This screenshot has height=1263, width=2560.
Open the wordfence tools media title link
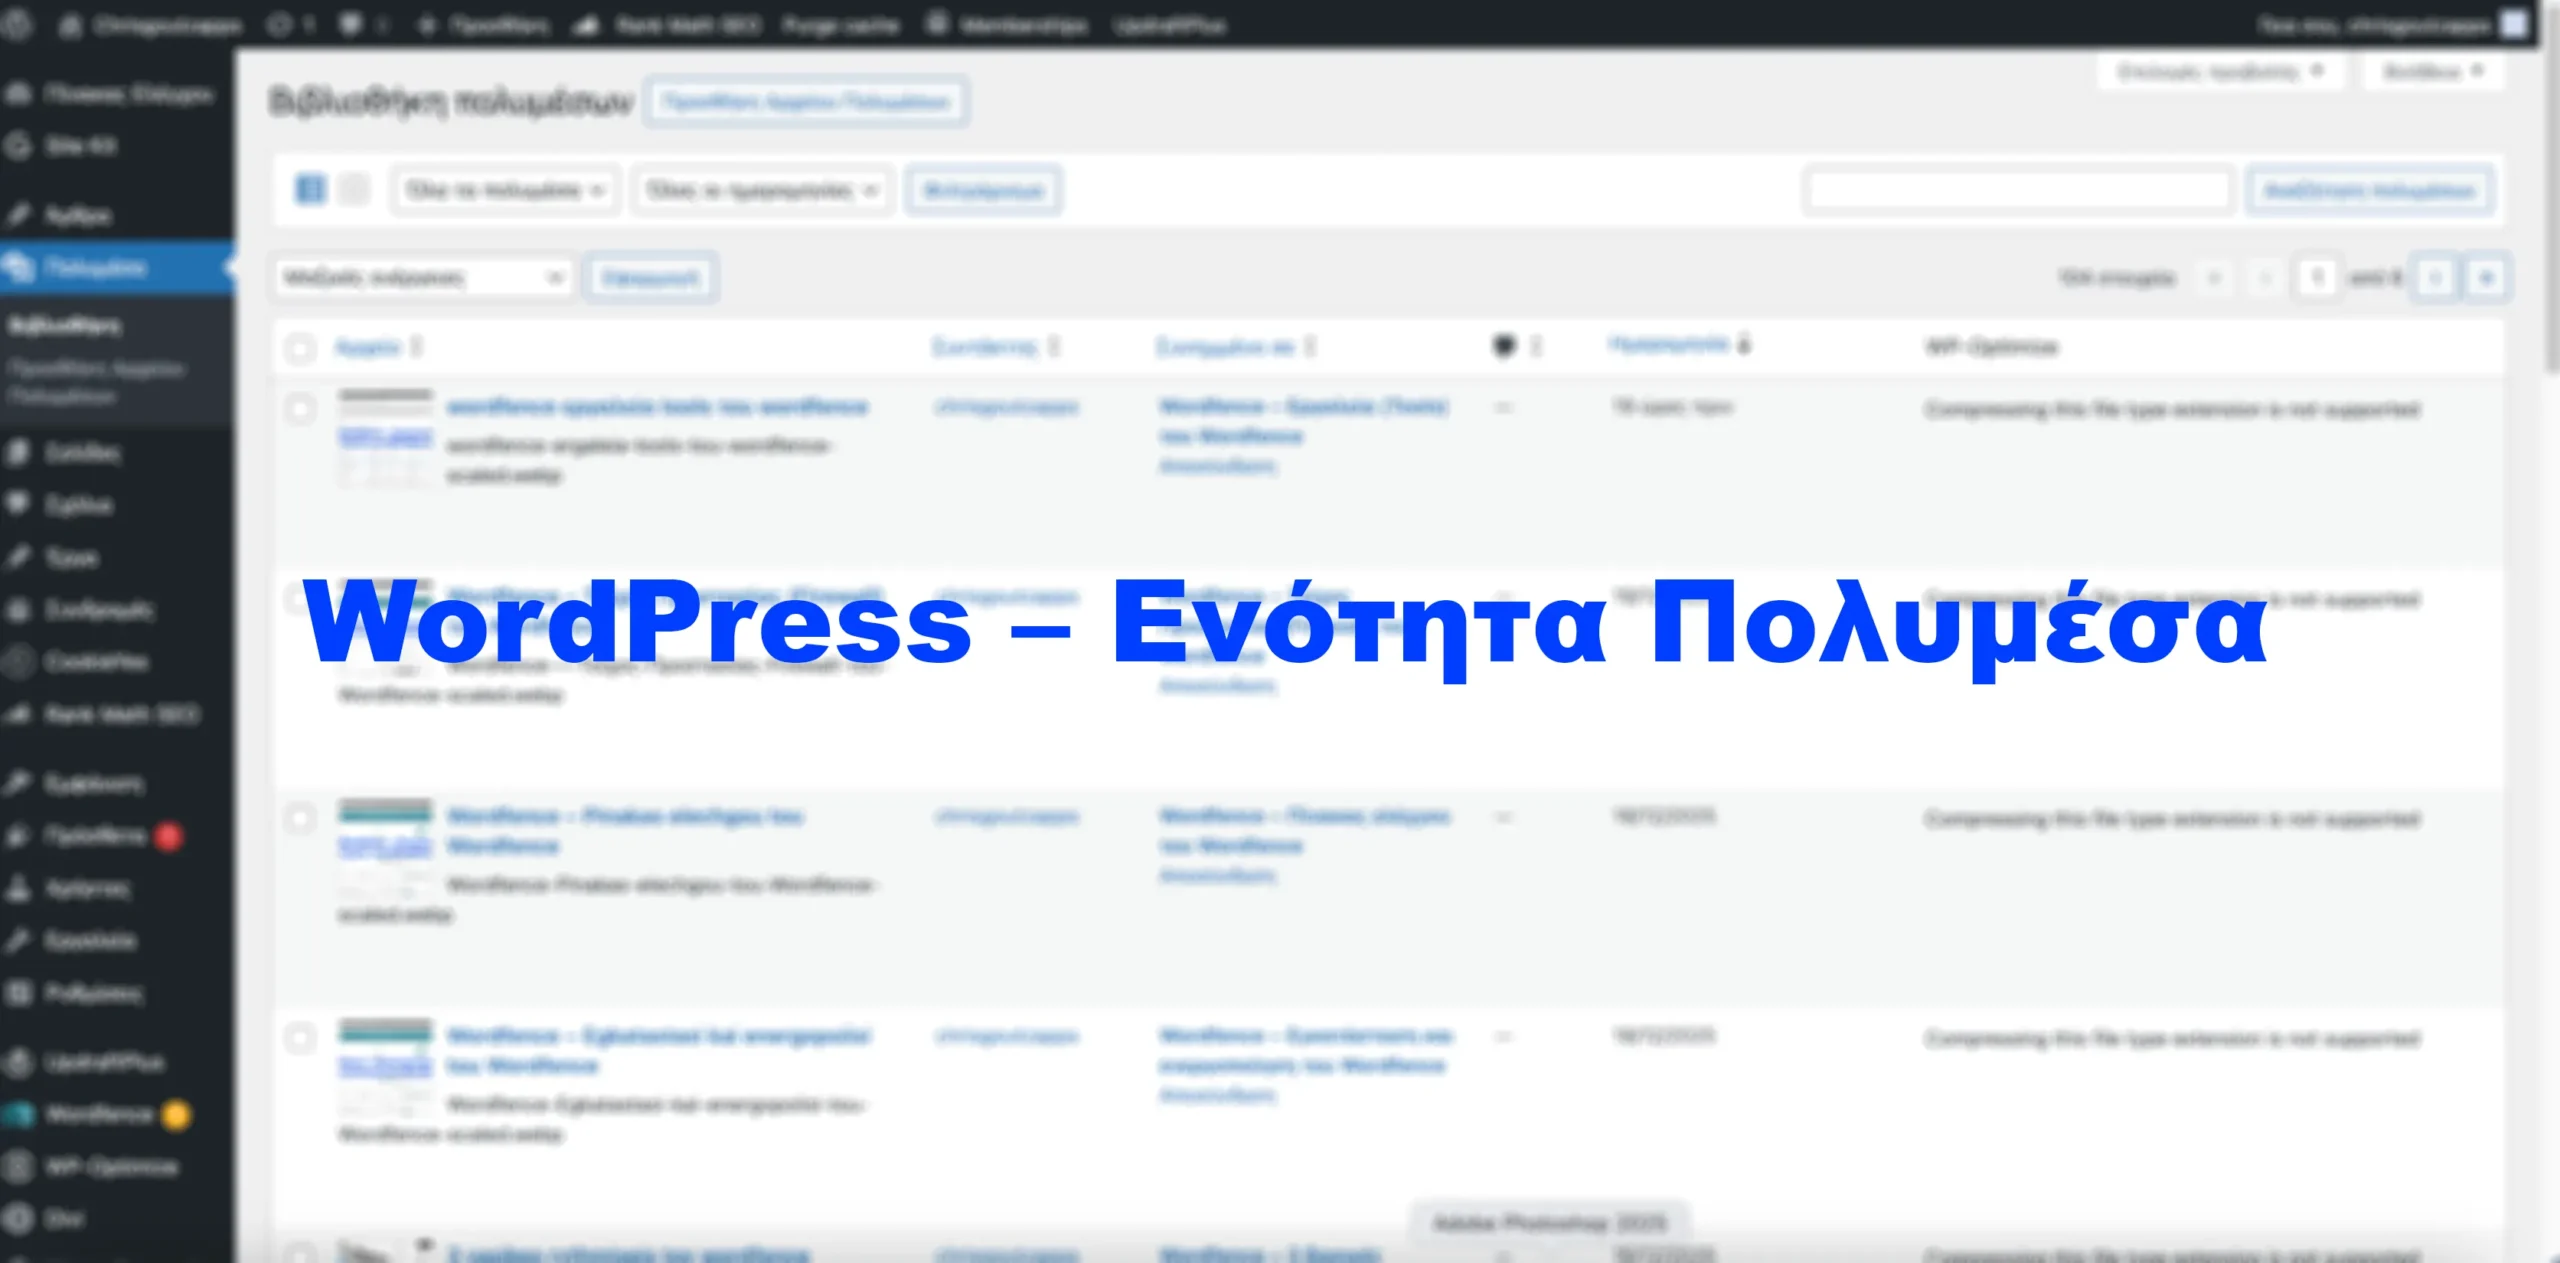657,406
